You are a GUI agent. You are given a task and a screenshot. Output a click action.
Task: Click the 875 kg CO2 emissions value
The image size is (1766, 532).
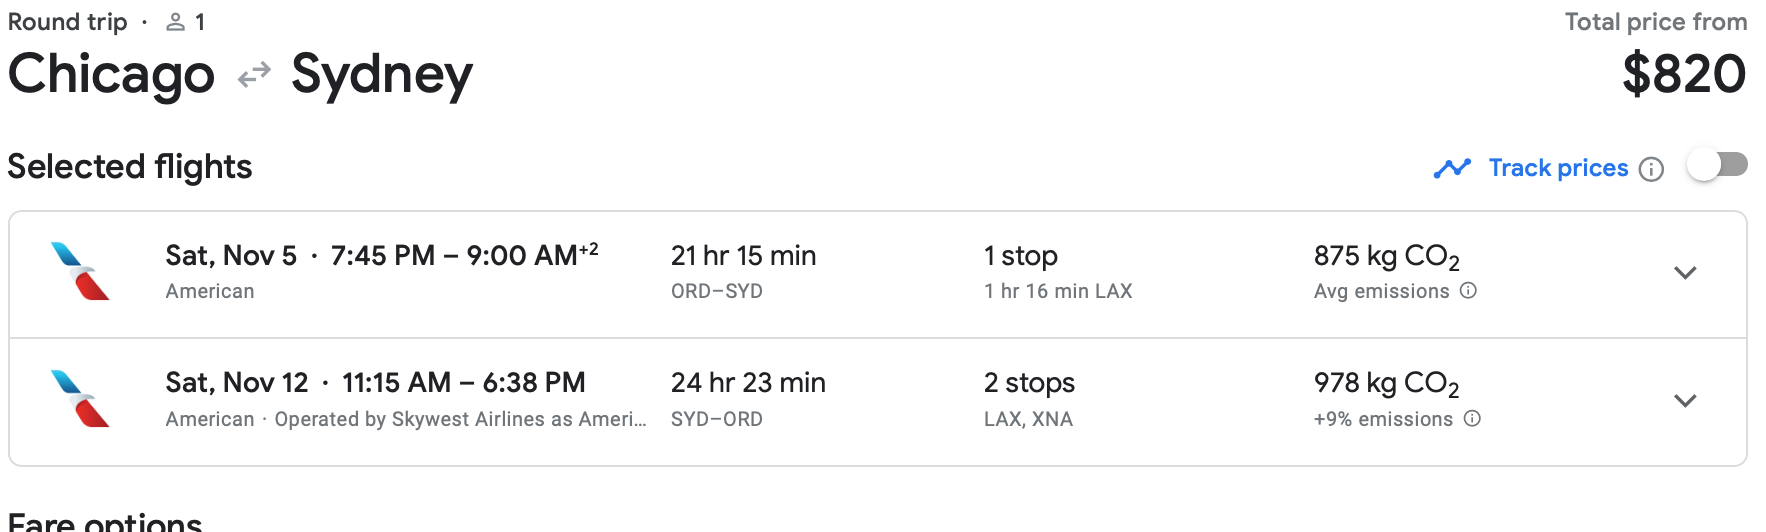tap(1386, 257)
